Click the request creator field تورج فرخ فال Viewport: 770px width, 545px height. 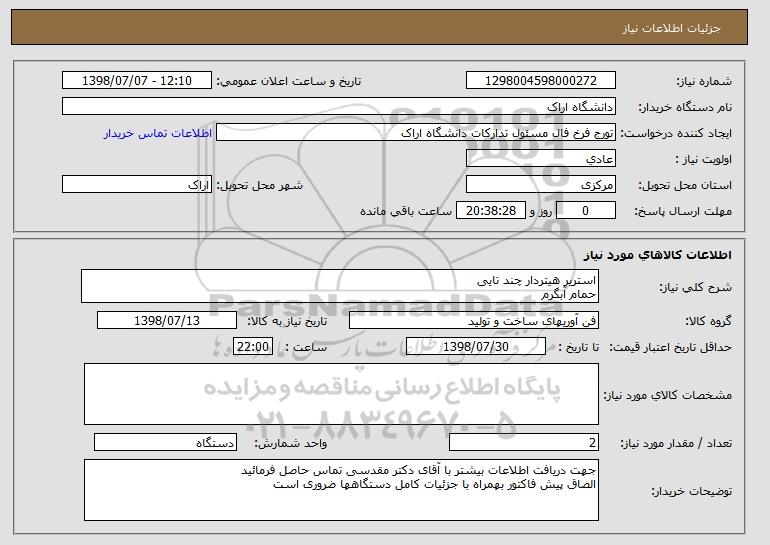(x=416, y=133)
